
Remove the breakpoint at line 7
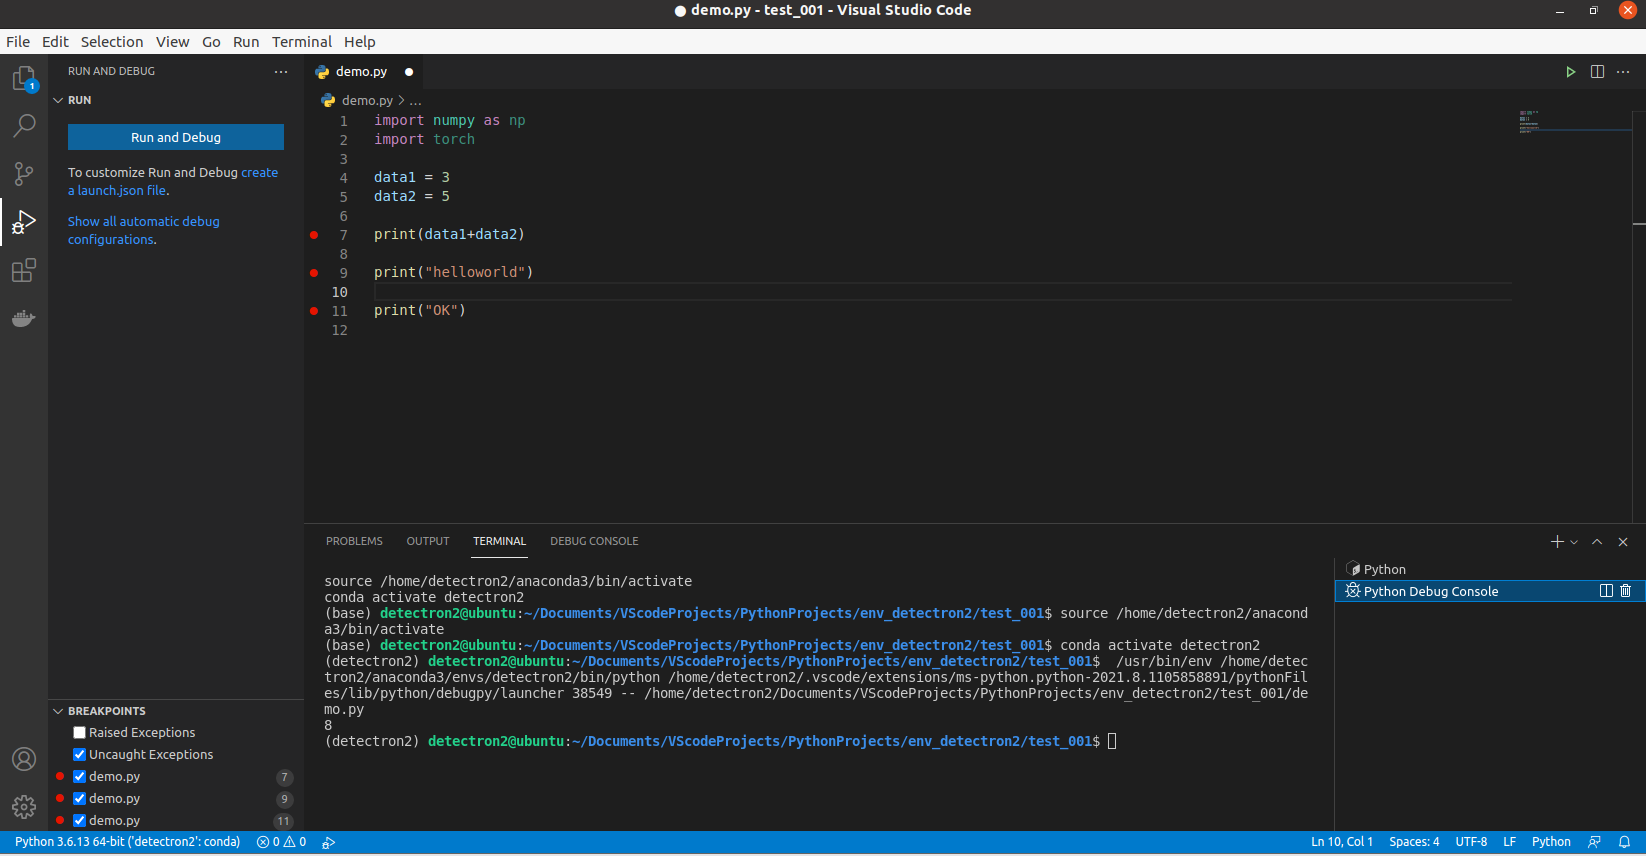[314, 235]
